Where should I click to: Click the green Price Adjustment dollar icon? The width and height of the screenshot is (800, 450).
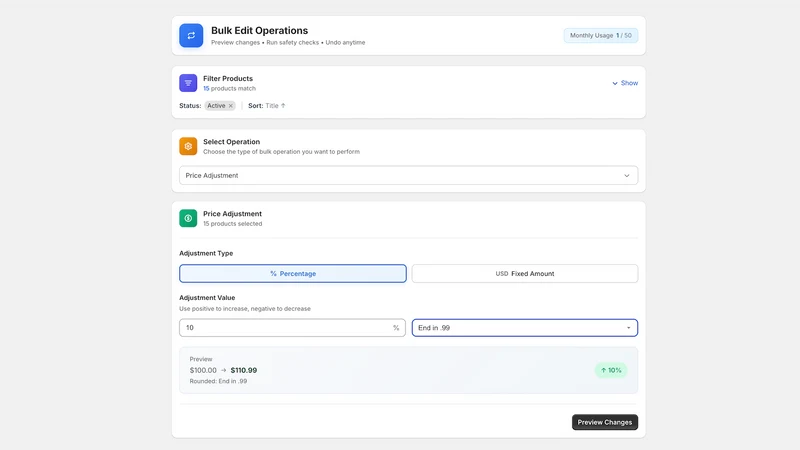point(188,218)
